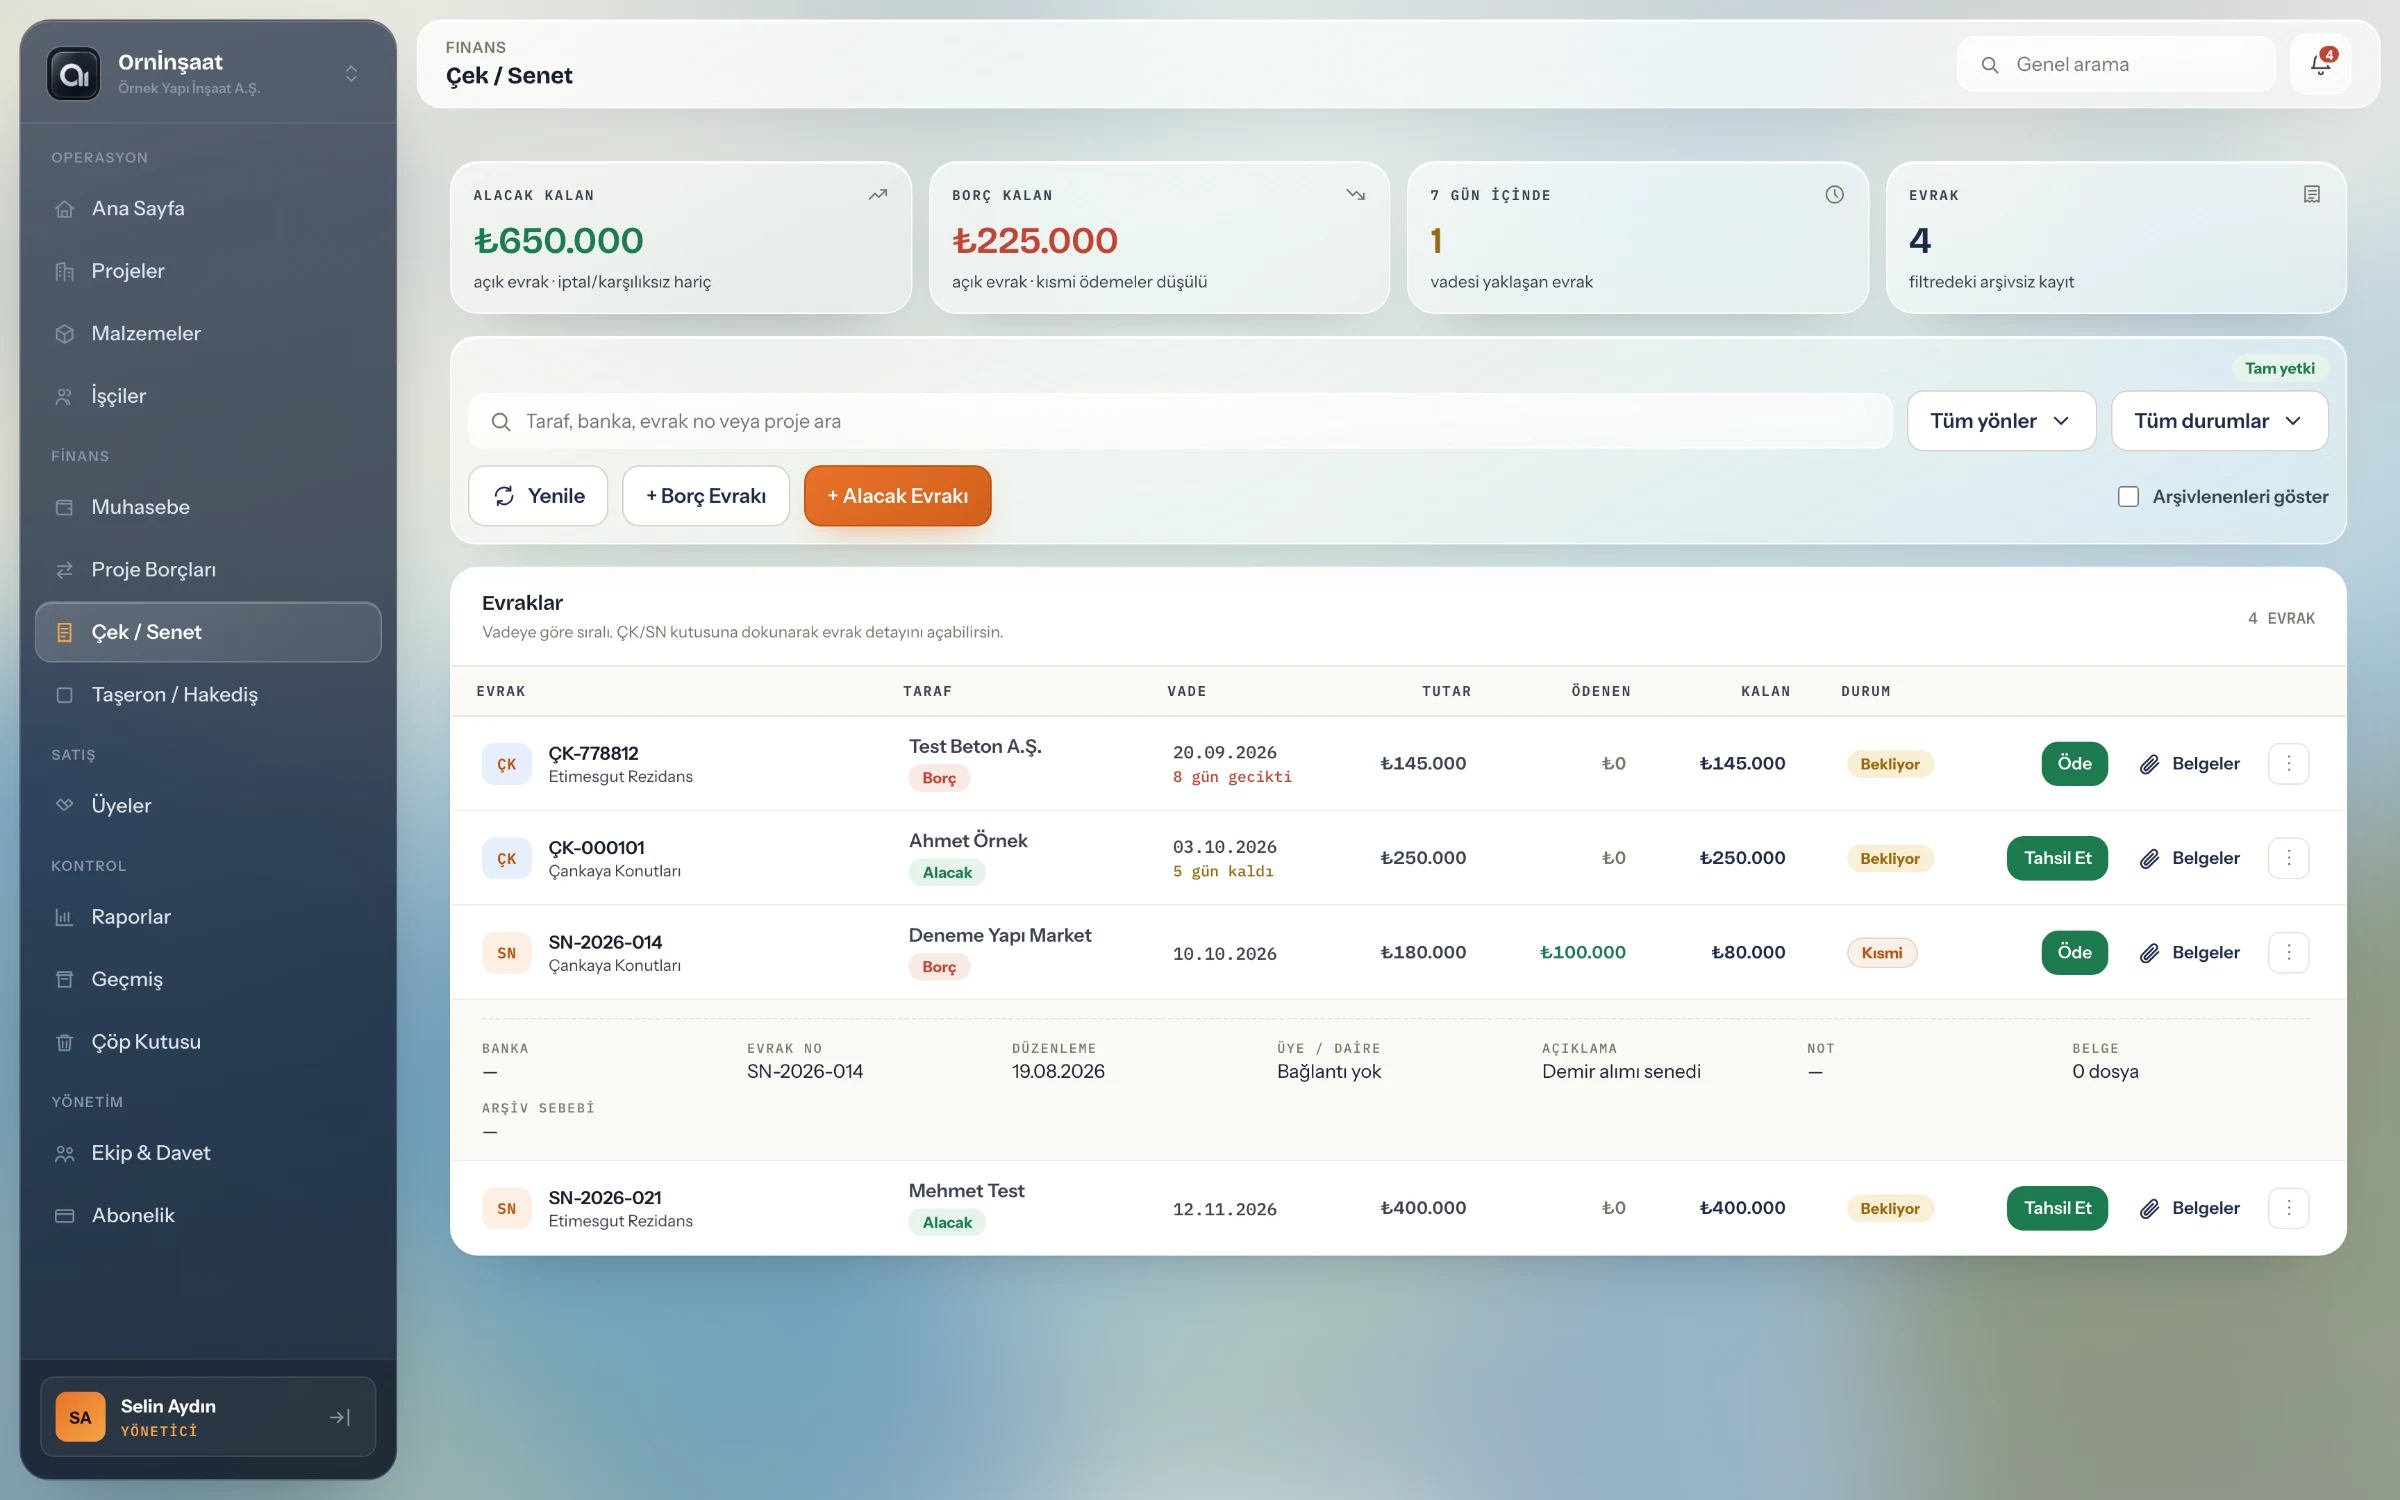Click the trend-down icon on Borç Kalan card

pyautogui.click(x=1356, y=195)
